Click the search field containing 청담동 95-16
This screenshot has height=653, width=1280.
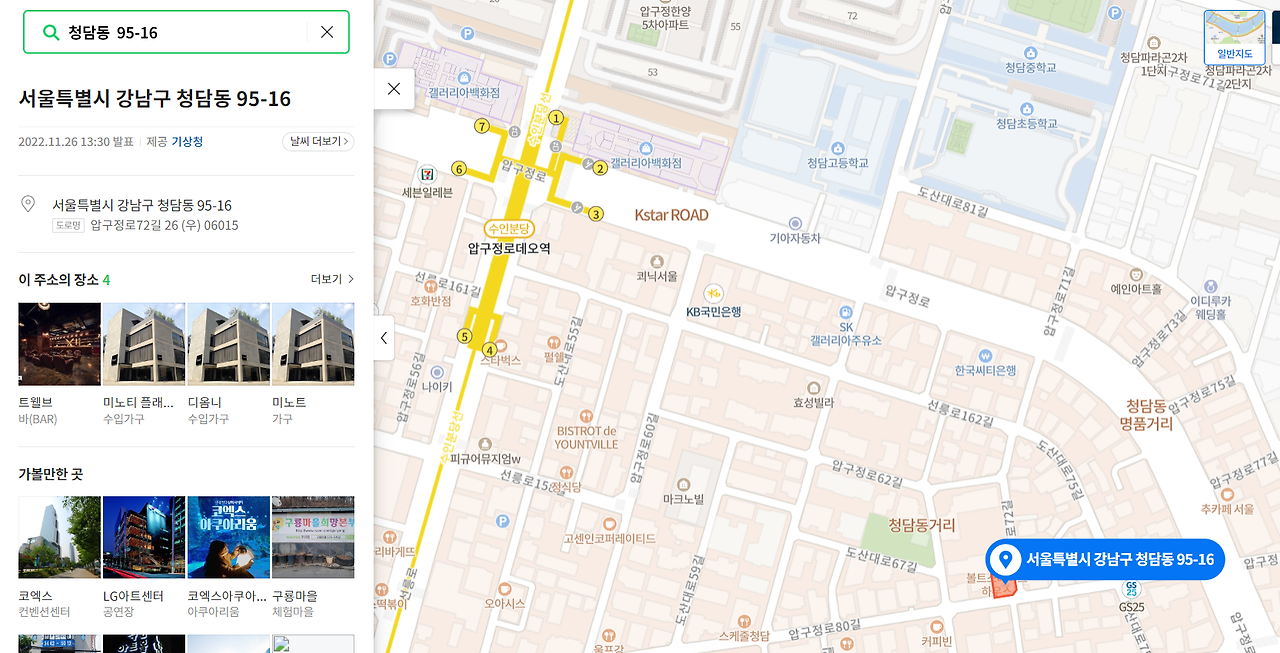tap(186, 32)
